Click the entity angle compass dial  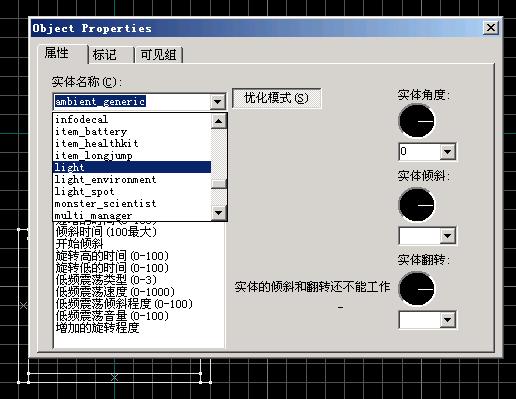point(416,121)
